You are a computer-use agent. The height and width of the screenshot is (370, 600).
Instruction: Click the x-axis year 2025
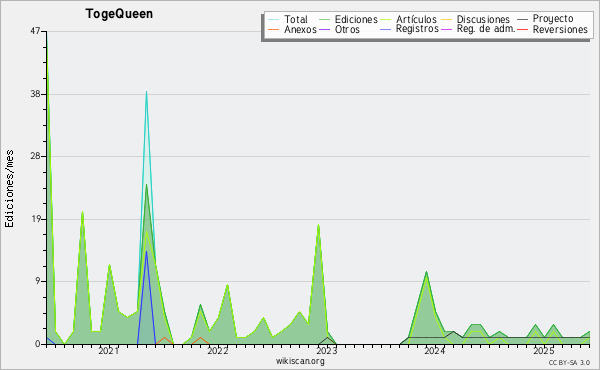[x=544, y=351]
